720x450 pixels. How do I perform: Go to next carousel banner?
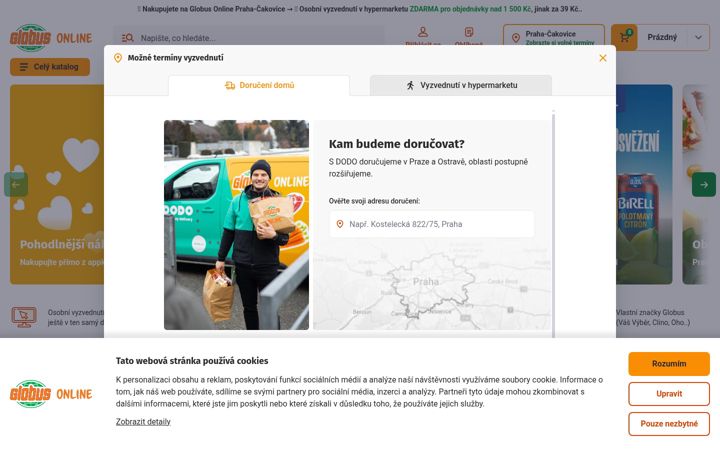[703, 185]
